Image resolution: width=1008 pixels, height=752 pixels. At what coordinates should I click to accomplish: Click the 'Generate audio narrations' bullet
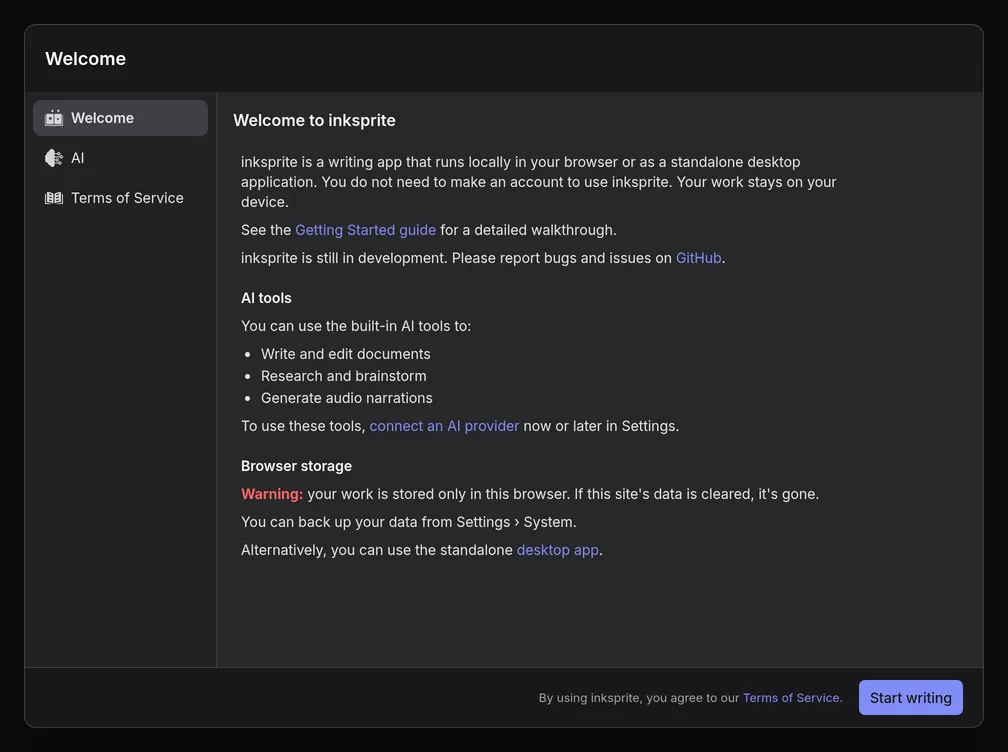click(346, 398)
